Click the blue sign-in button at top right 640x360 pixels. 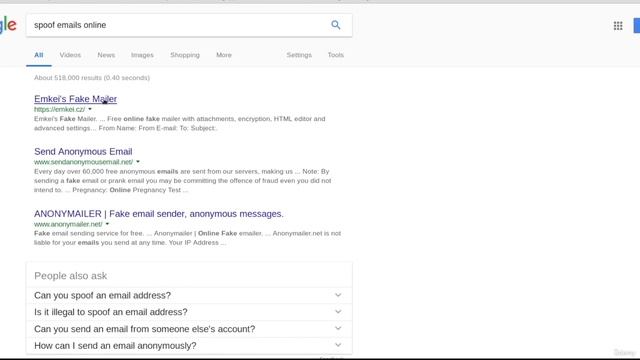(x=637, y=26)
